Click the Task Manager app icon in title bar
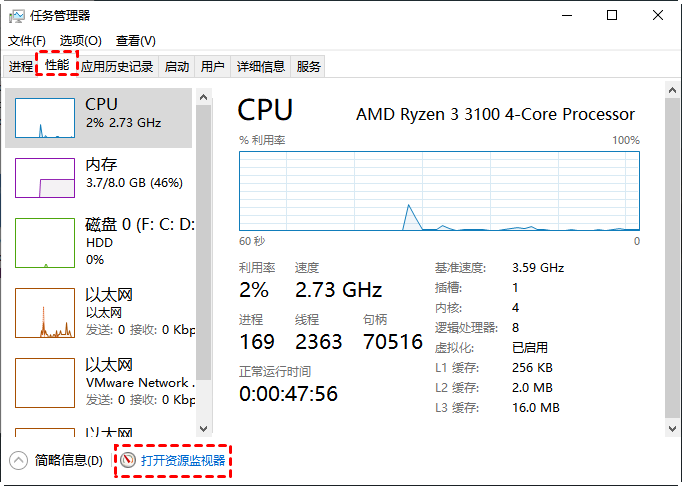The width and height of the screenshot is (682, 486). [x=19, y=15]
